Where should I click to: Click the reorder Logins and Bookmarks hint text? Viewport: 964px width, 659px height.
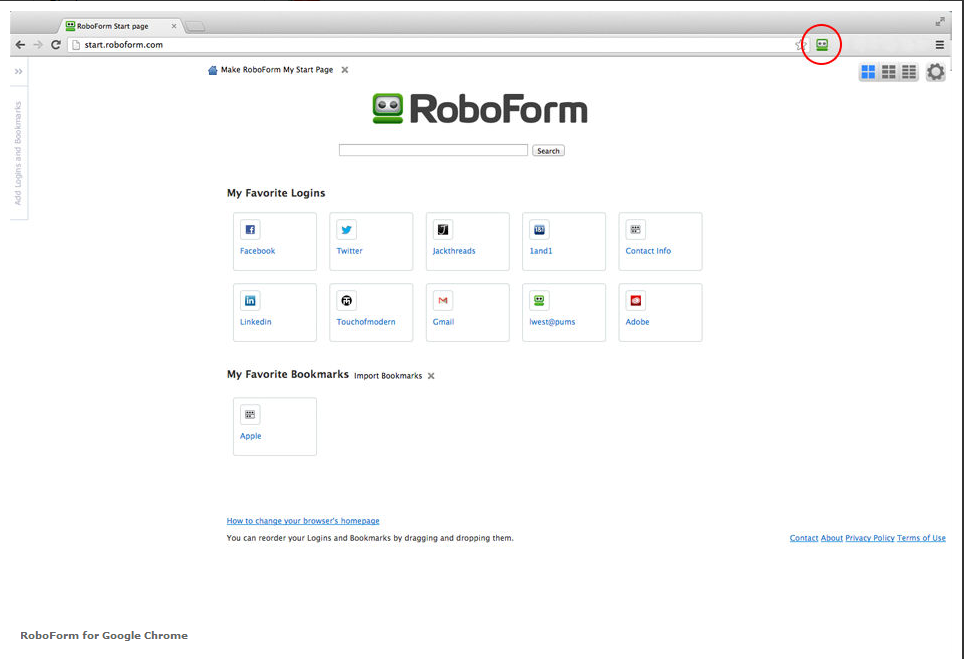[x=370, y=538]
